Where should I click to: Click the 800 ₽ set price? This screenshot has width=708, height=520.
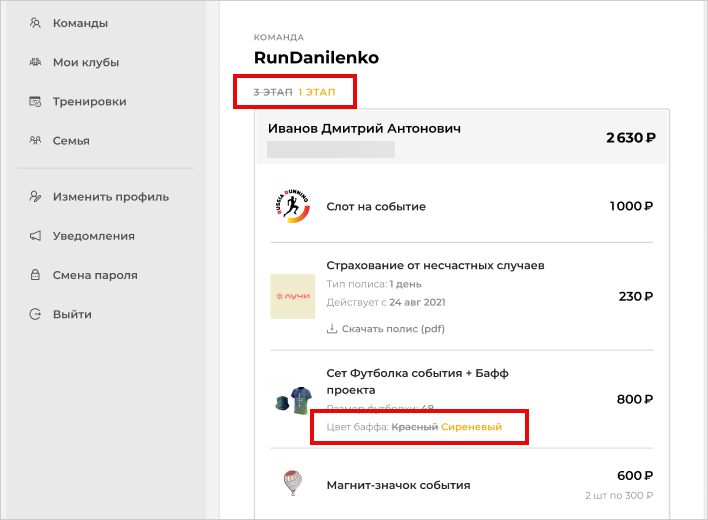pos(635,399)
